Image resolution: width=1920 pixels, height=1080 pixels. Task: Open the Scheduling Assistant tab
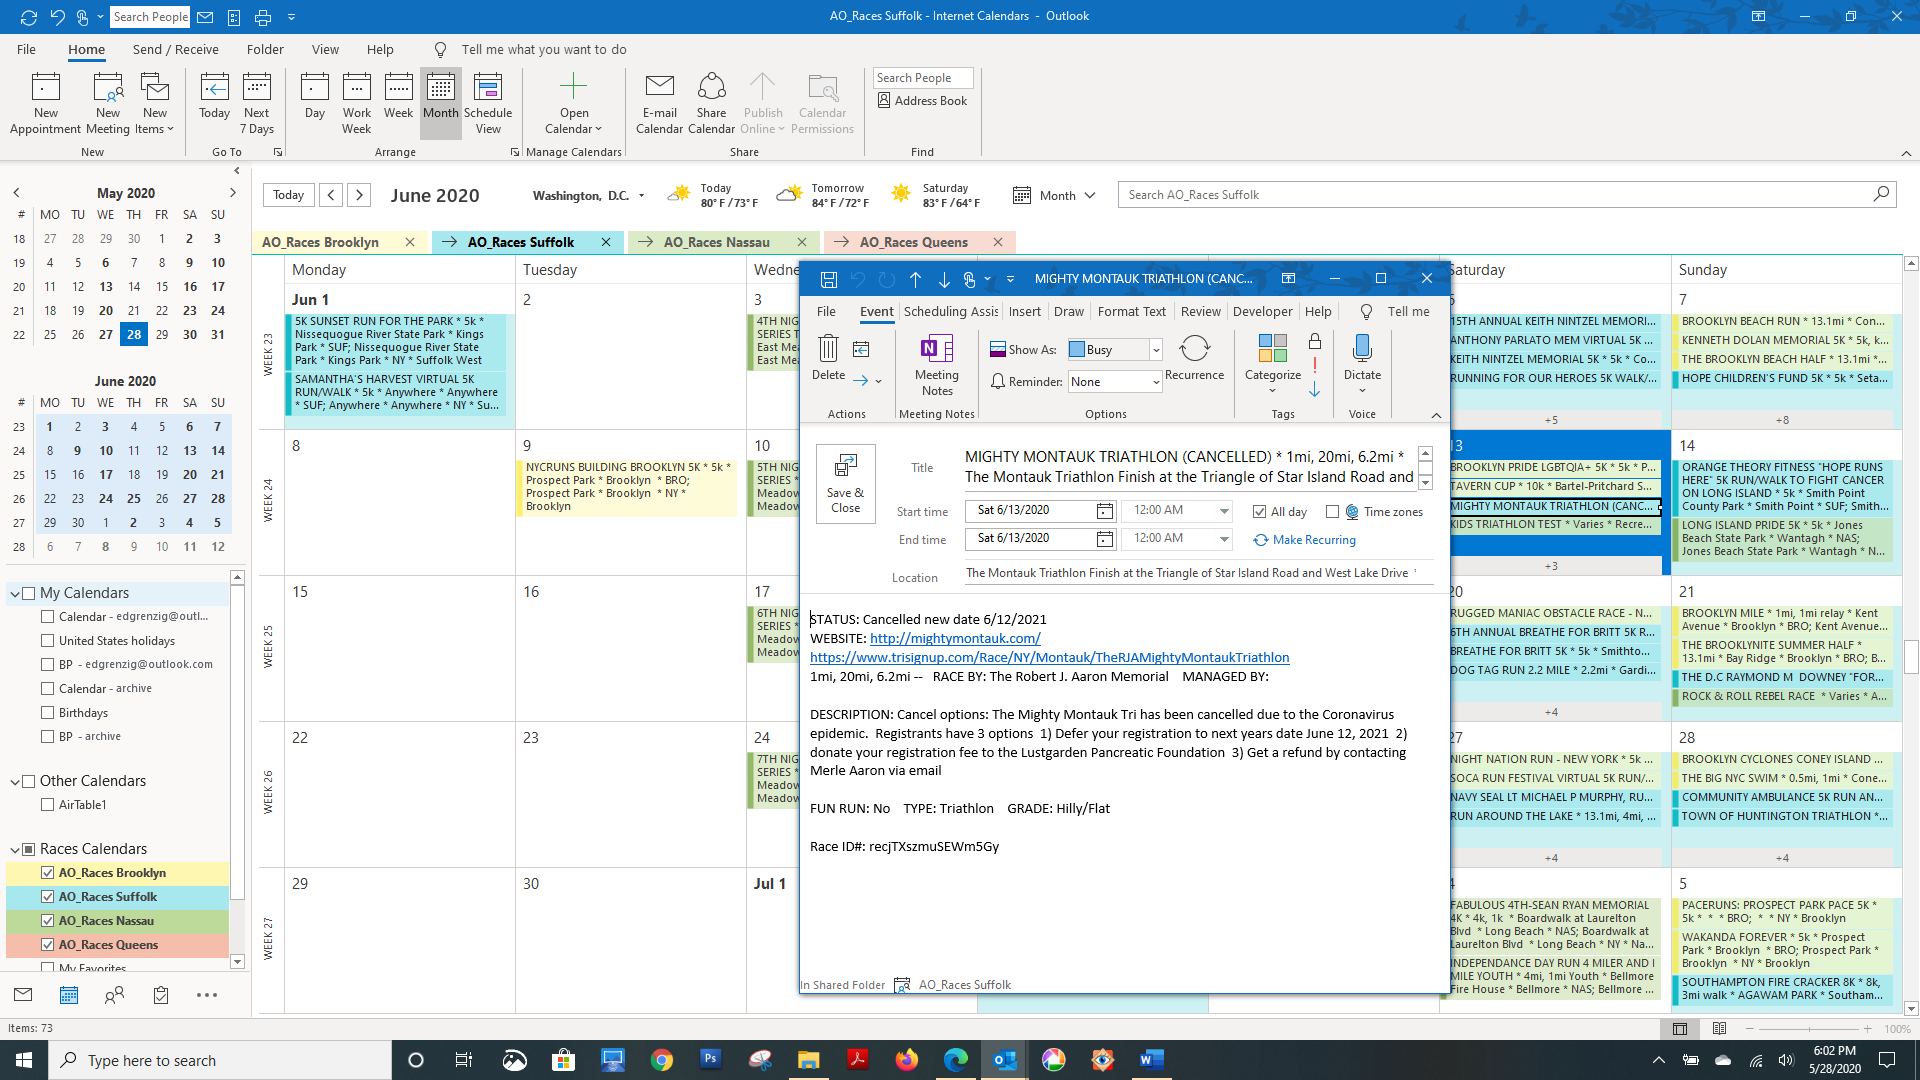point(950,312)
